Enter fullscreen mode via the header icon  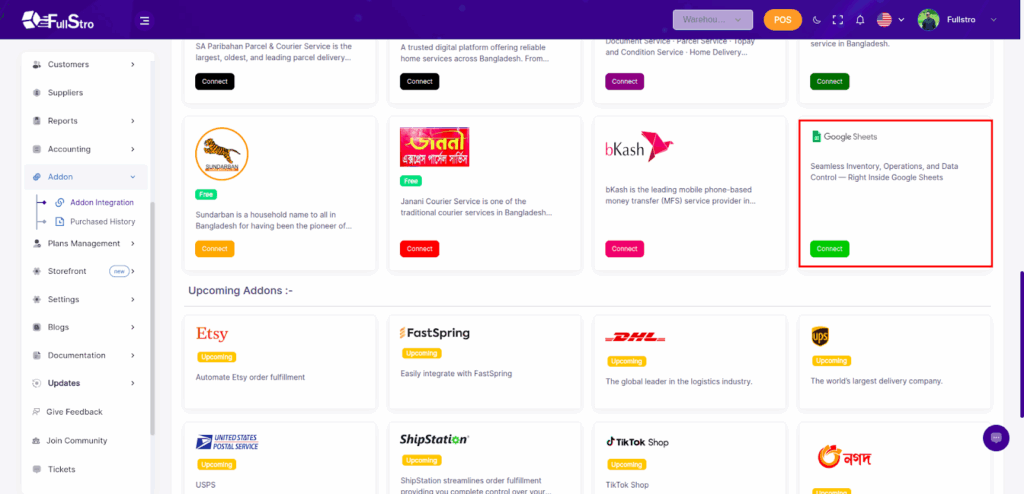click(838, 19)
